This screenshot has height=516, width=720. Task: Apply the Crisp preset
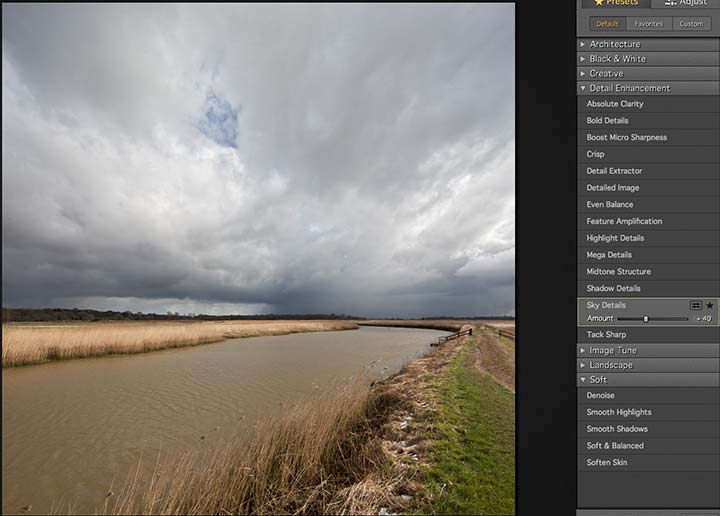648,154
